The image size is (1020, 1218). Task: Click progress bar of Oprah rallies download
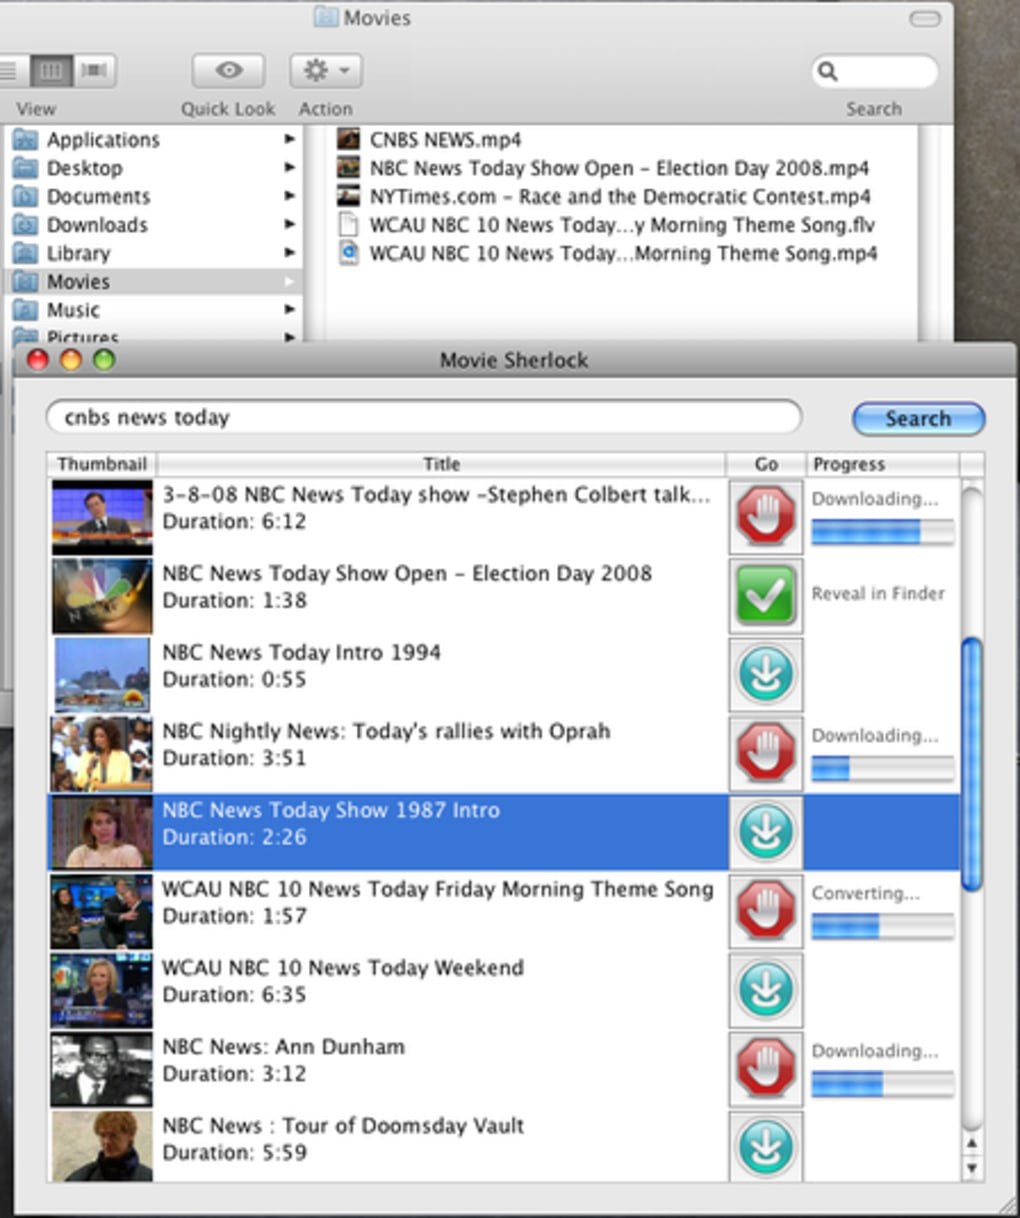[882, 769]
